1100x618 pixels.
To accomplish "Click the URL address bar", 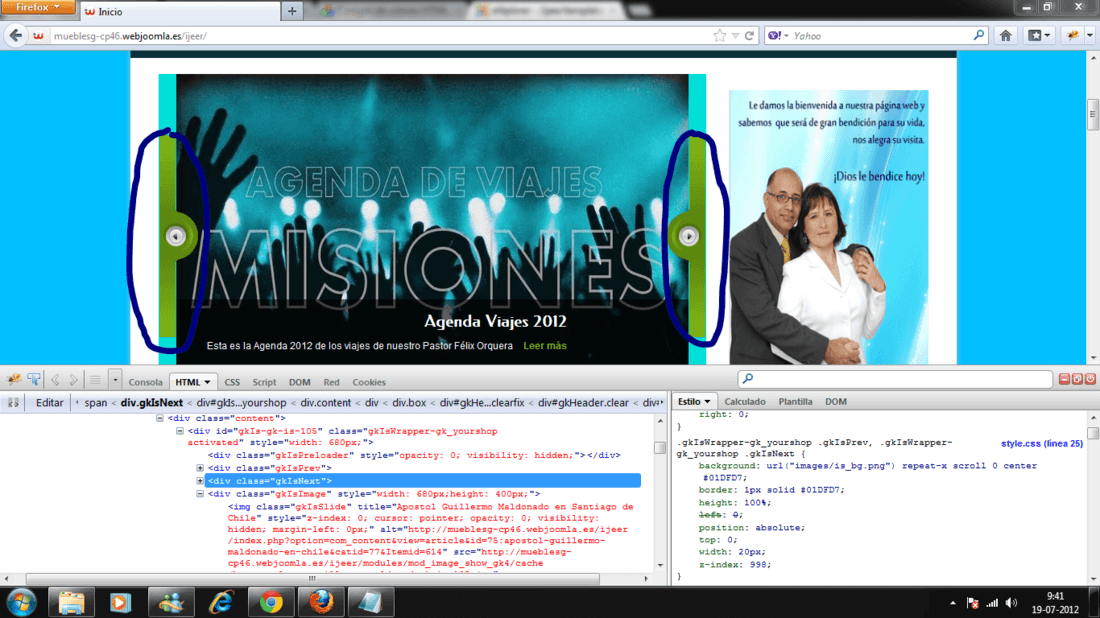I will coord(379,36).
